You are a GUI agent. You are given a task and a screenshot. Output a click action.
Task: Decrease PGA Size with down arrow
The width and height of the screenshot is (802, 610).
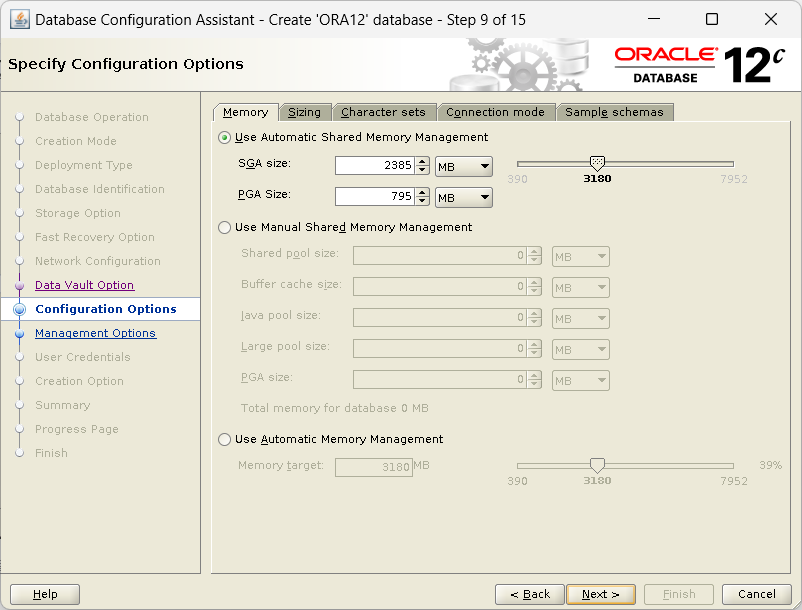(422, 201)
